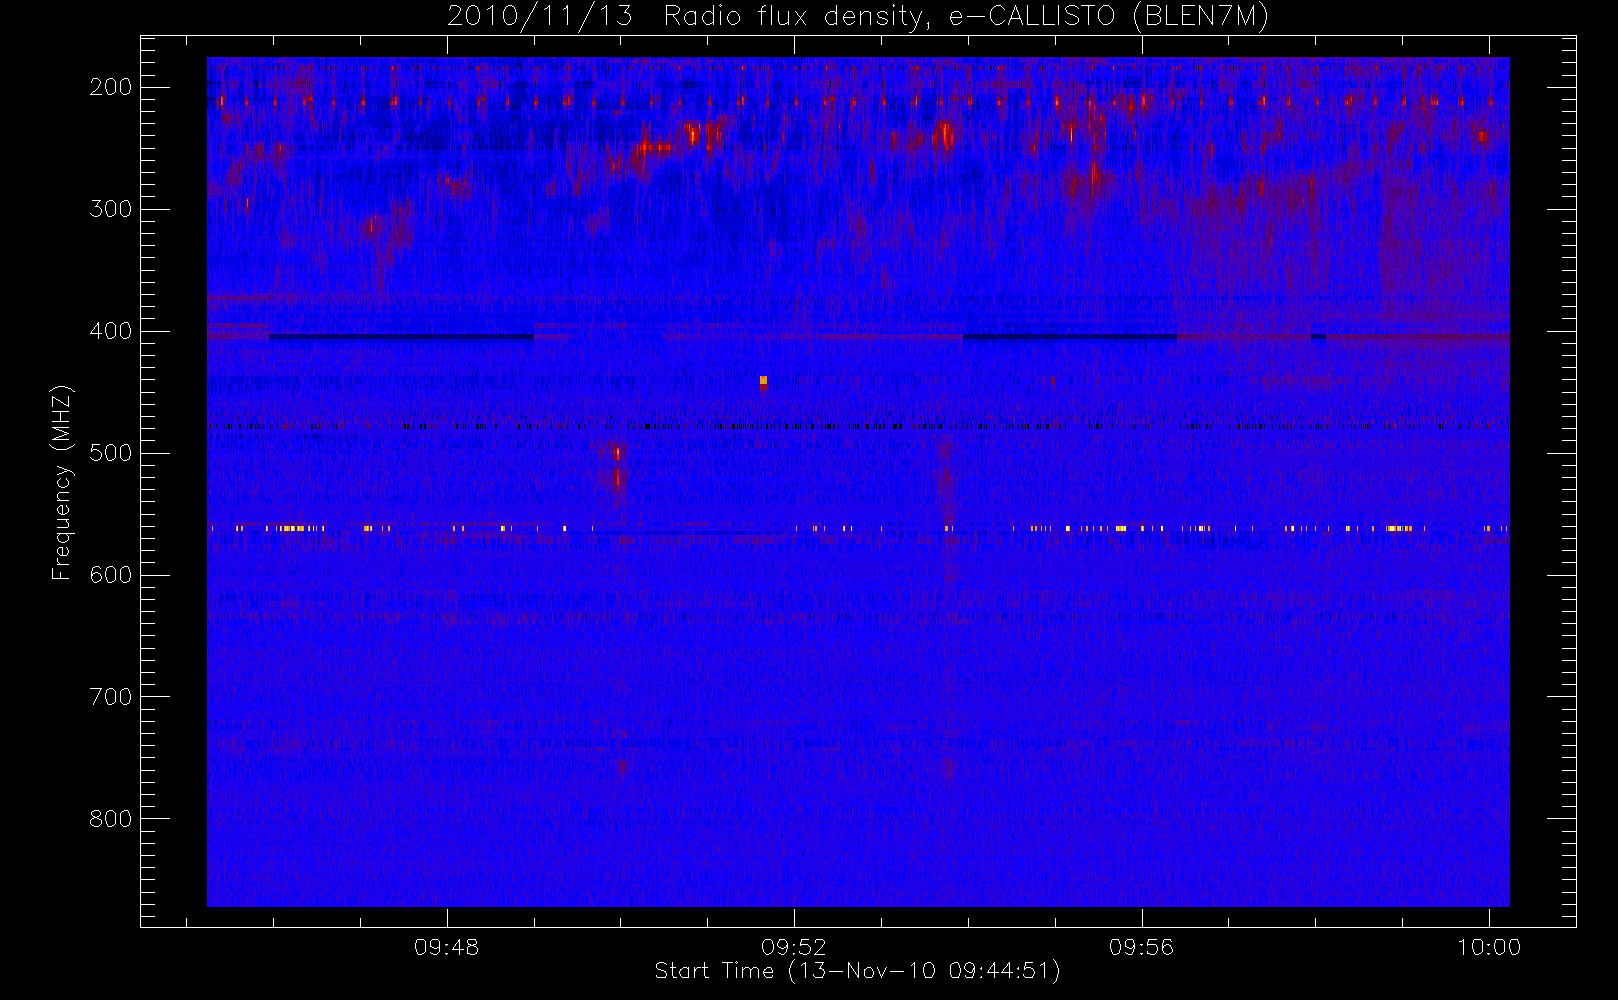The height and width of the screenshot is (1000, 1618).
Task: Click the 400 frequency tick label
Action: click(110, 331)
